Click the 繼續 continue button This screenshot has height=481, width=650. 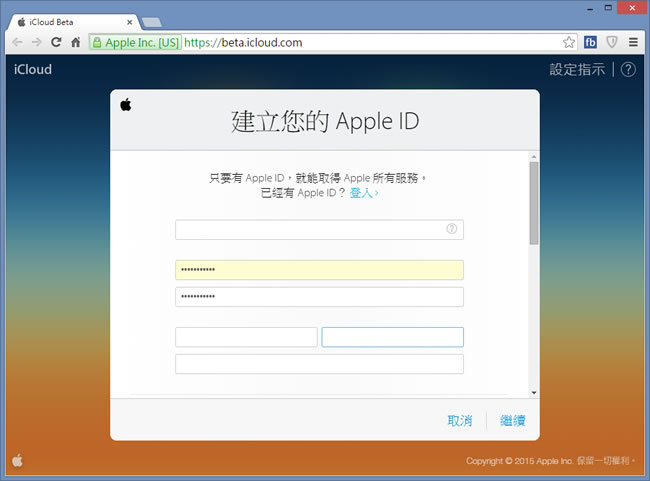click(x=513, y=420)
